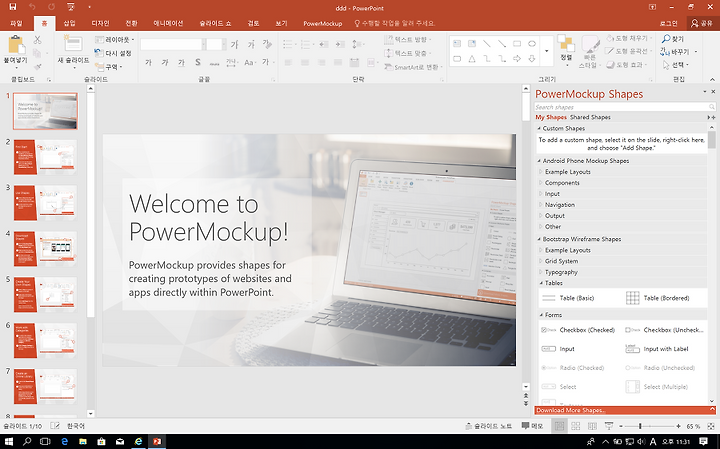This screenshot has height=449, width=720.
Task: Click spell check icon in status bar
Action: 55,426
